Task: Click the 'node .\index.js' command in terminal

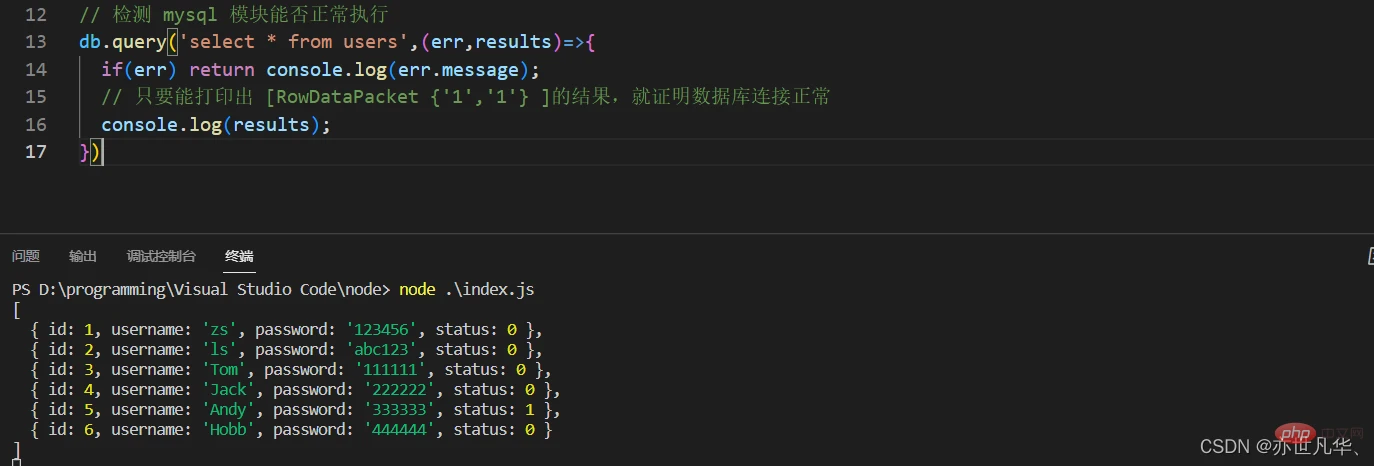Action: coord(467,289)
